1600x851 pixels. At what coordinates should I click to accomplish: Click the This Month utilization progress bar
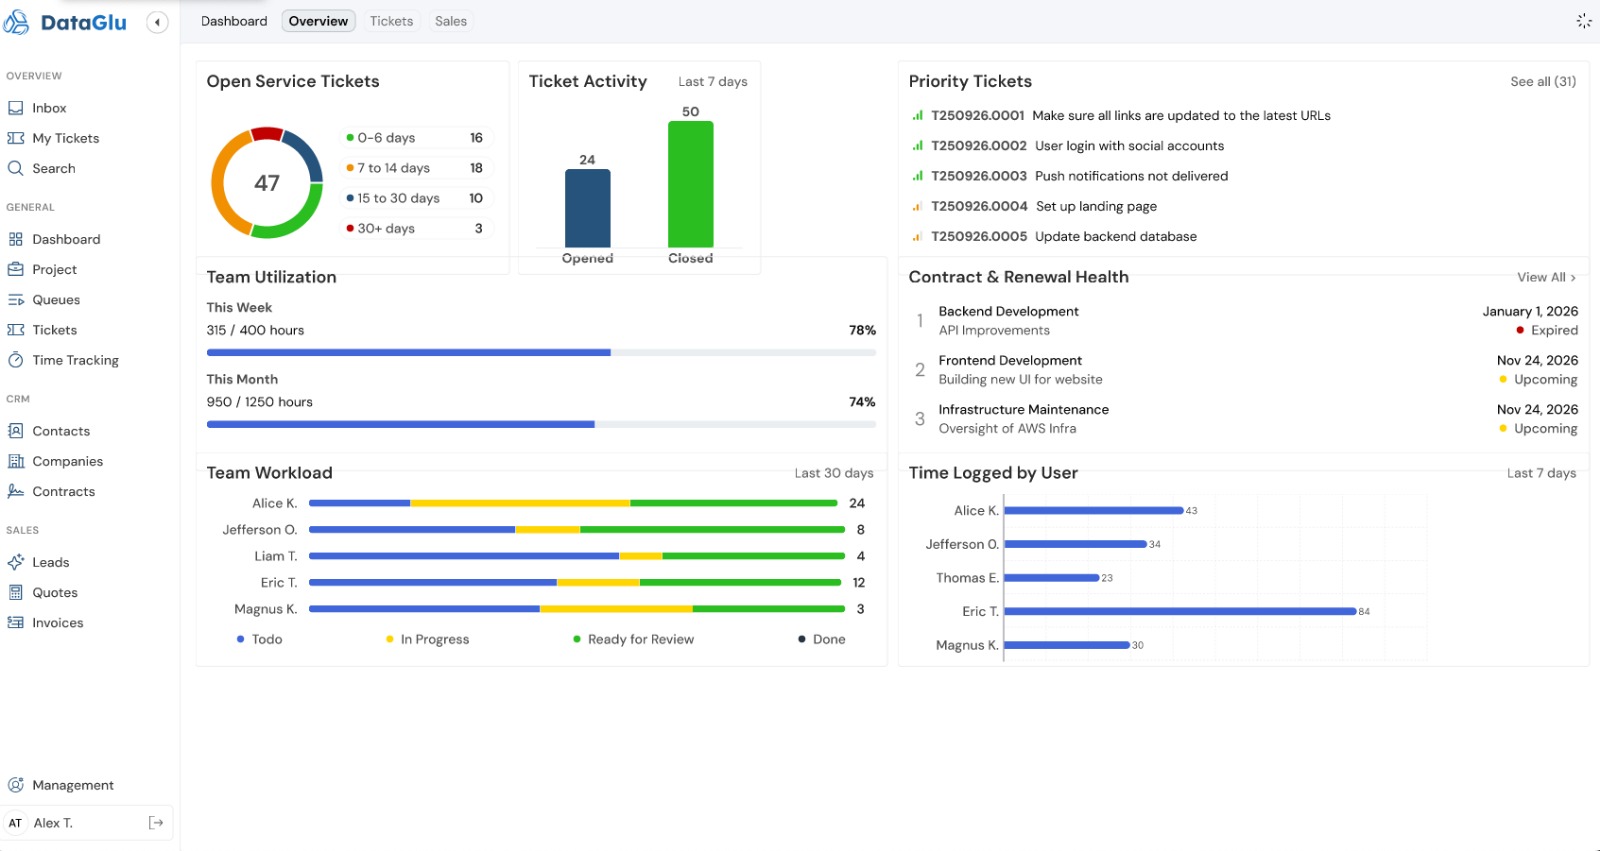click(541, 424)
